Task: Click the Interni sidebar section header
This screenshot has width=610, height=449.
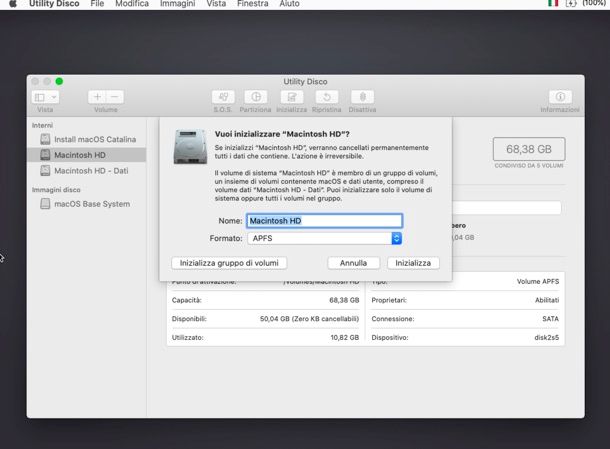Action: 42,125
